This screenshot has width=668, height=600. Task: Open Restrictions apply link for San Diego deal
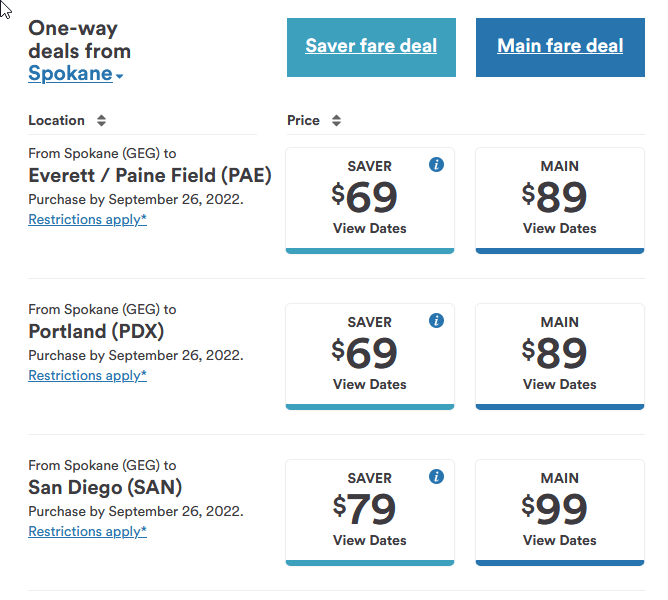click(87, 532)
